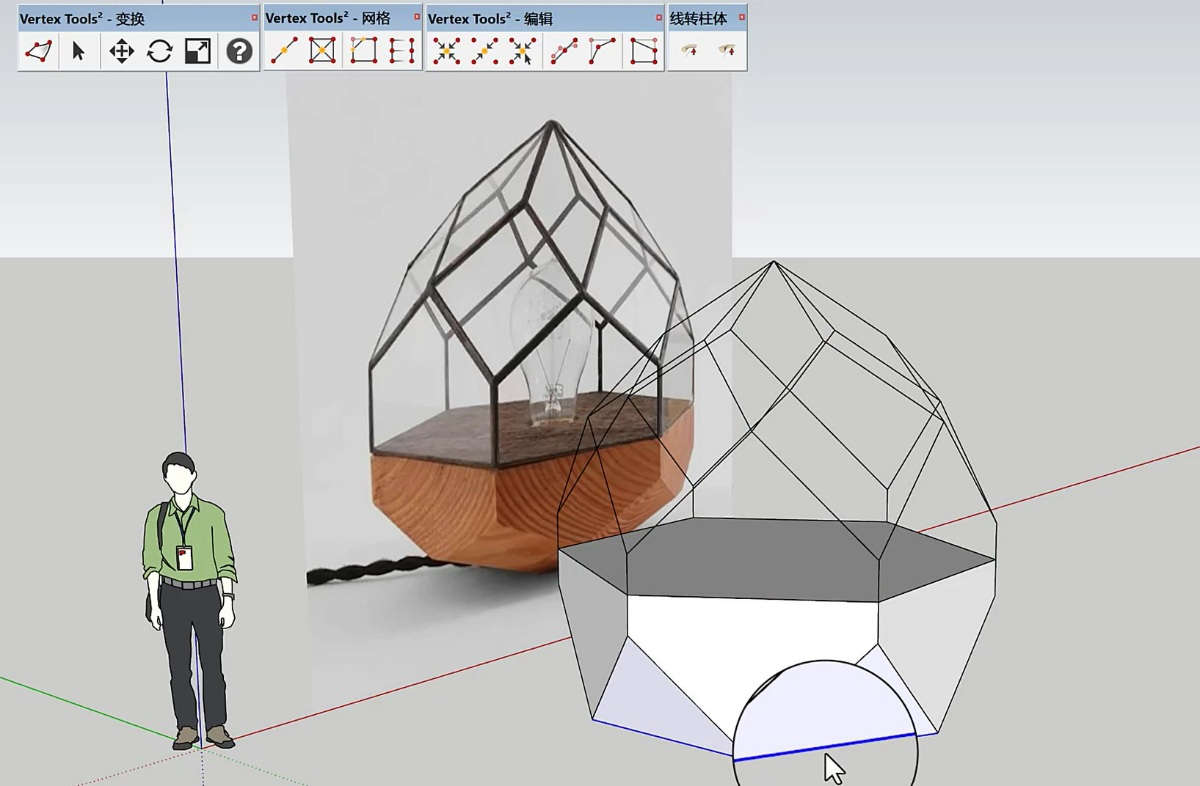1200x786 pixels.
Task: Click the two parallel vertex columns icon
Action: pyautogui.click(x=402, y=51)
